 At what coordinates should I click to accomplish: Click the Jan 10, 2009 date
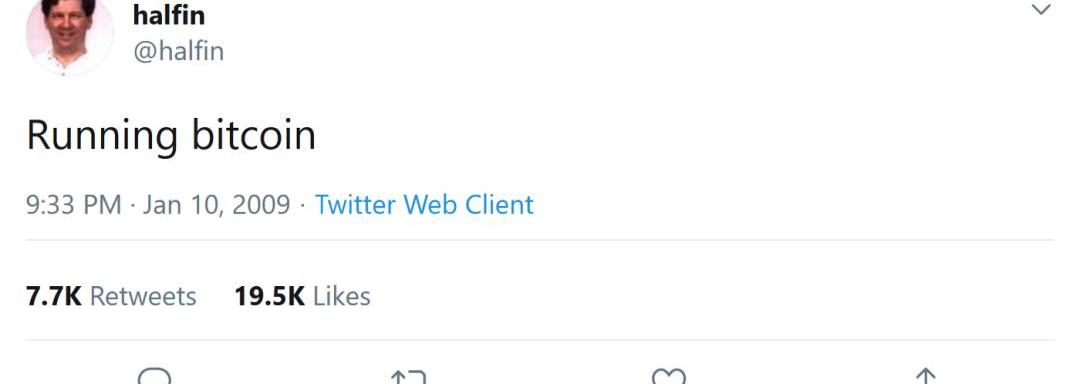(x=216, y=205)
